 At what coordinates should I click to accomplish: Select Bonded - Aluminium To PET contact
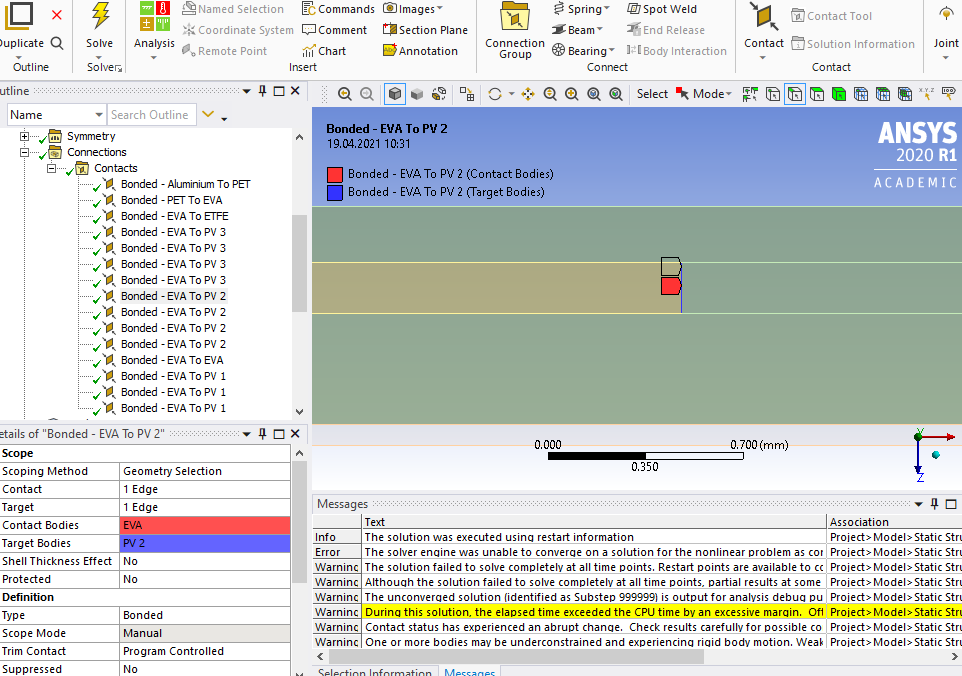(185, 184)
